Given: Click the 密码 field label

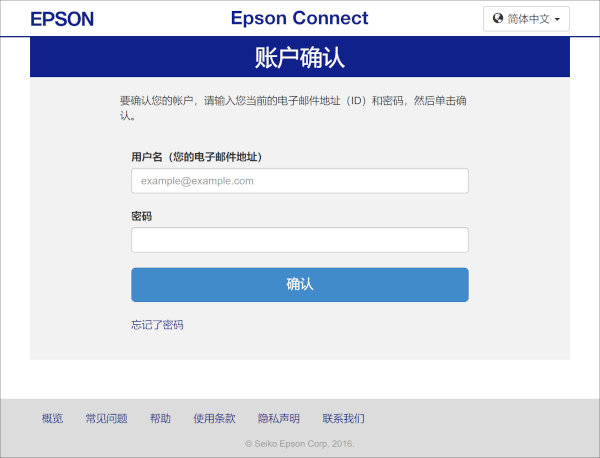Looking at the screenshot, I should coord(141,216).
